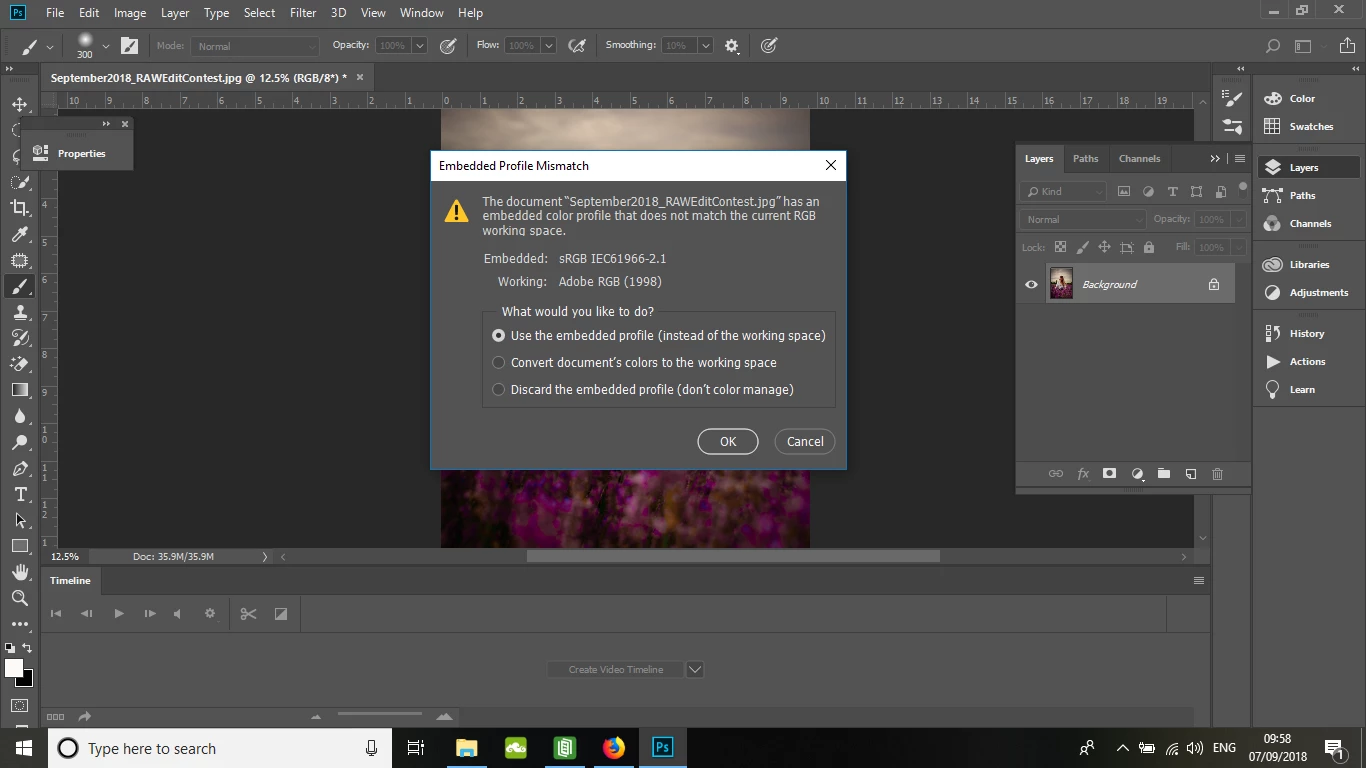Screen dimensions: 1366x768
Task: Open the Swatches panel
Action: 1309,126
